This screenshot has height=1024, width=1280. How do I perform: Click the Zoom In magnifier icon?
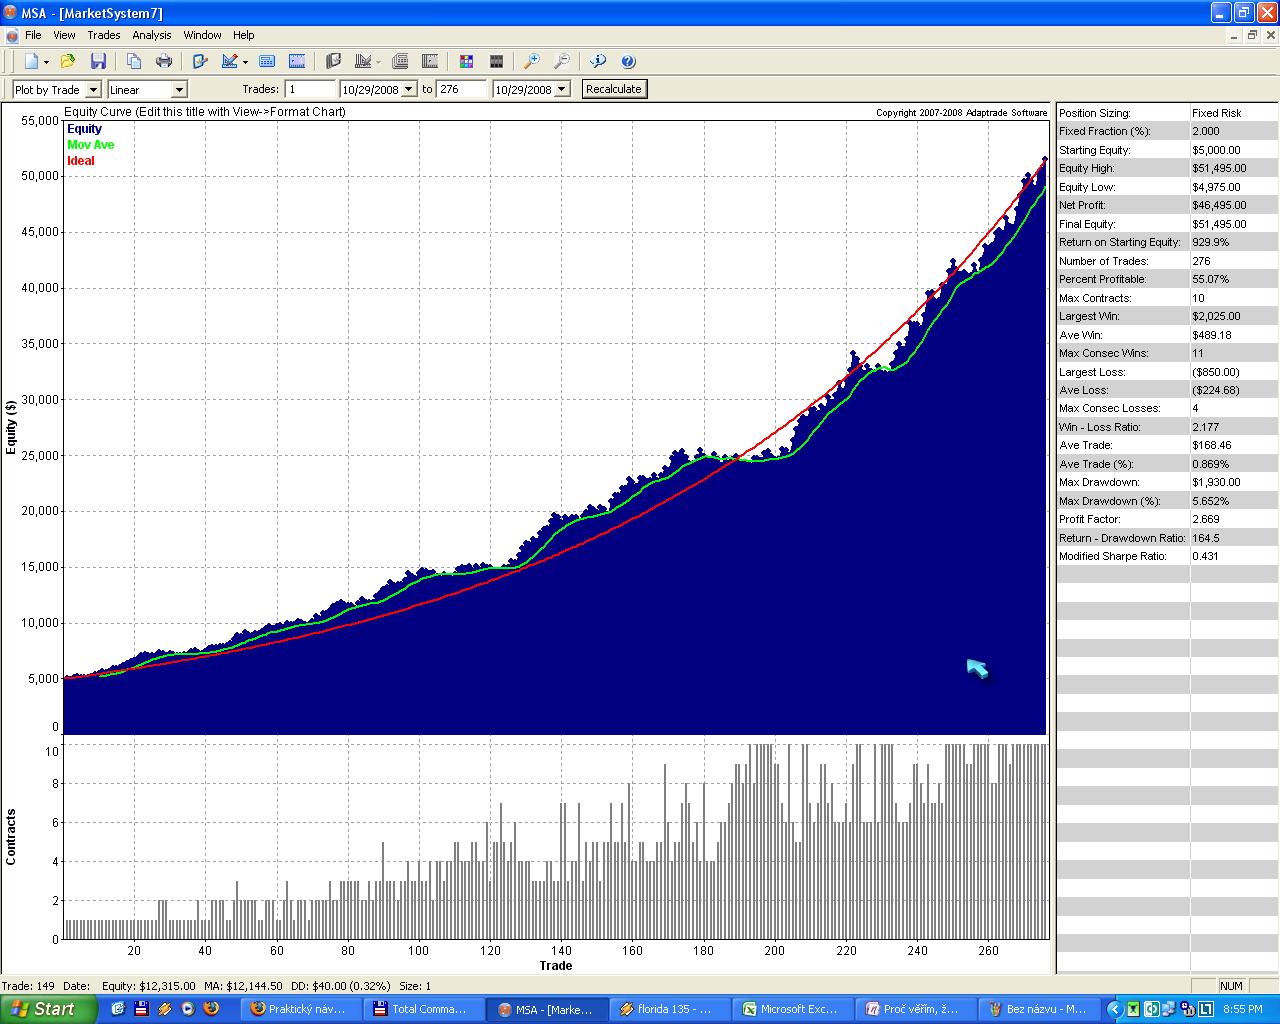pyautogui.click(x=532, y=62)
